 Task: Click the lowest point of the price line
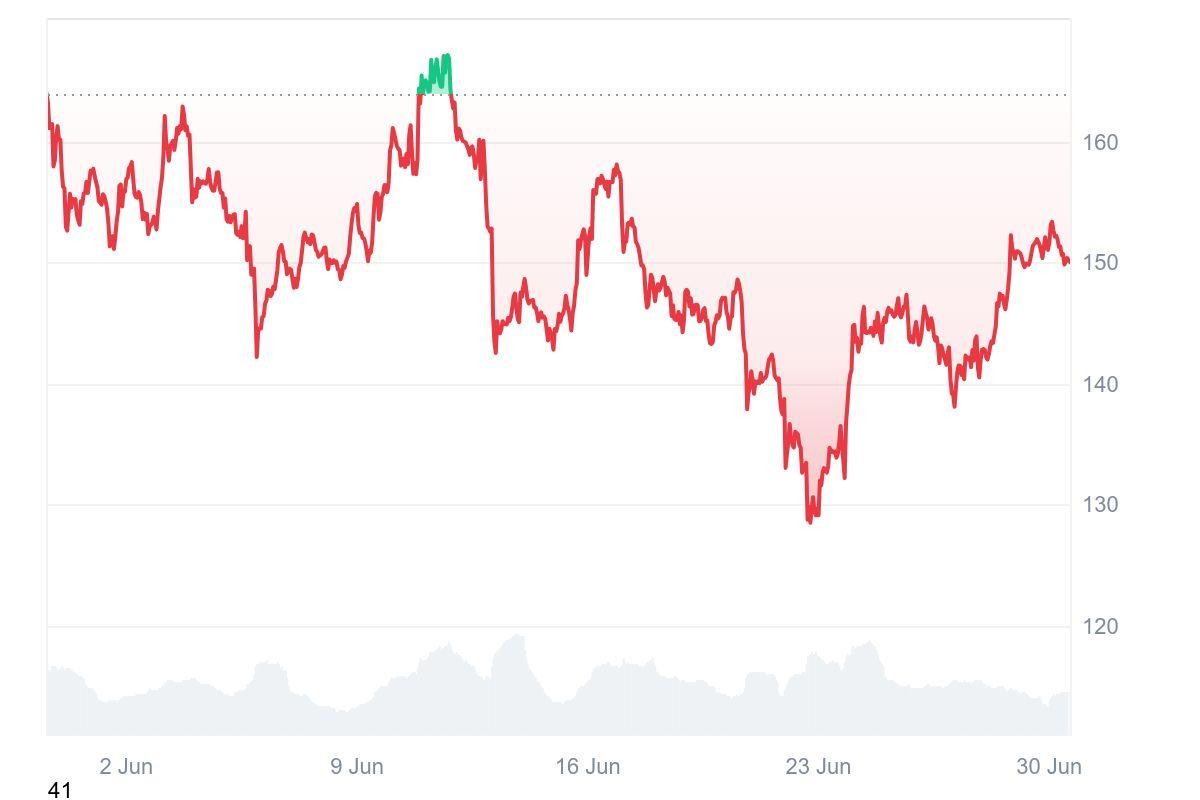point(810,520)
